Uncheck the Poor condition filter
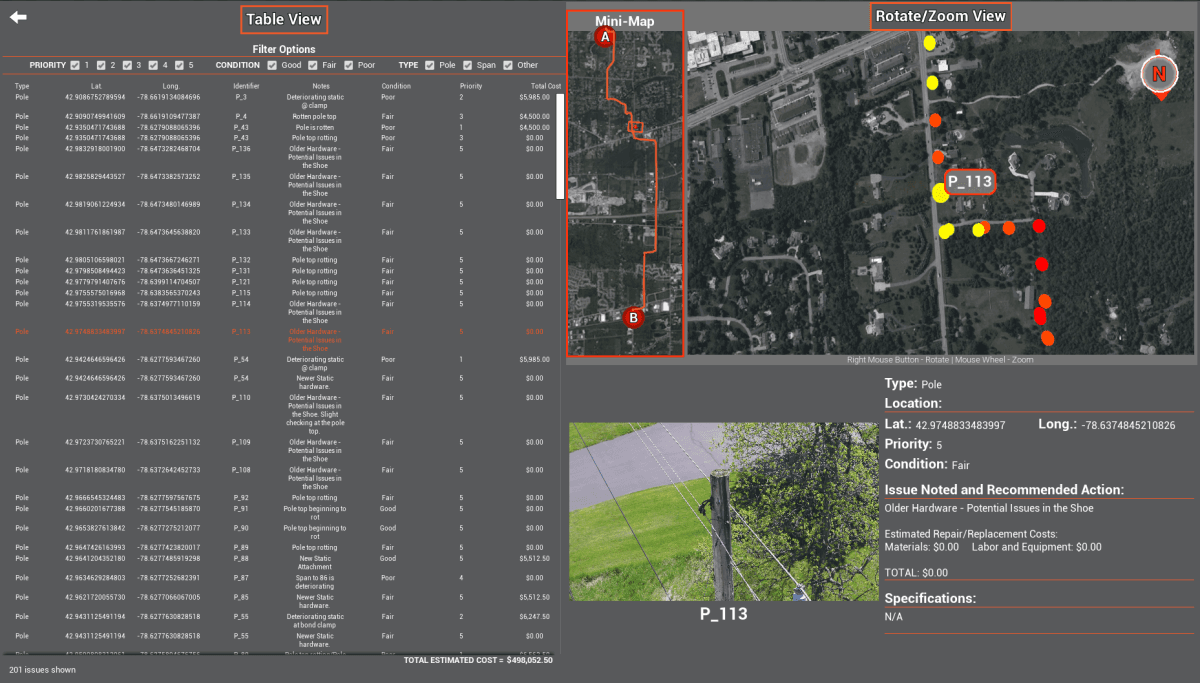The image size is (1200, 683). 348,65
